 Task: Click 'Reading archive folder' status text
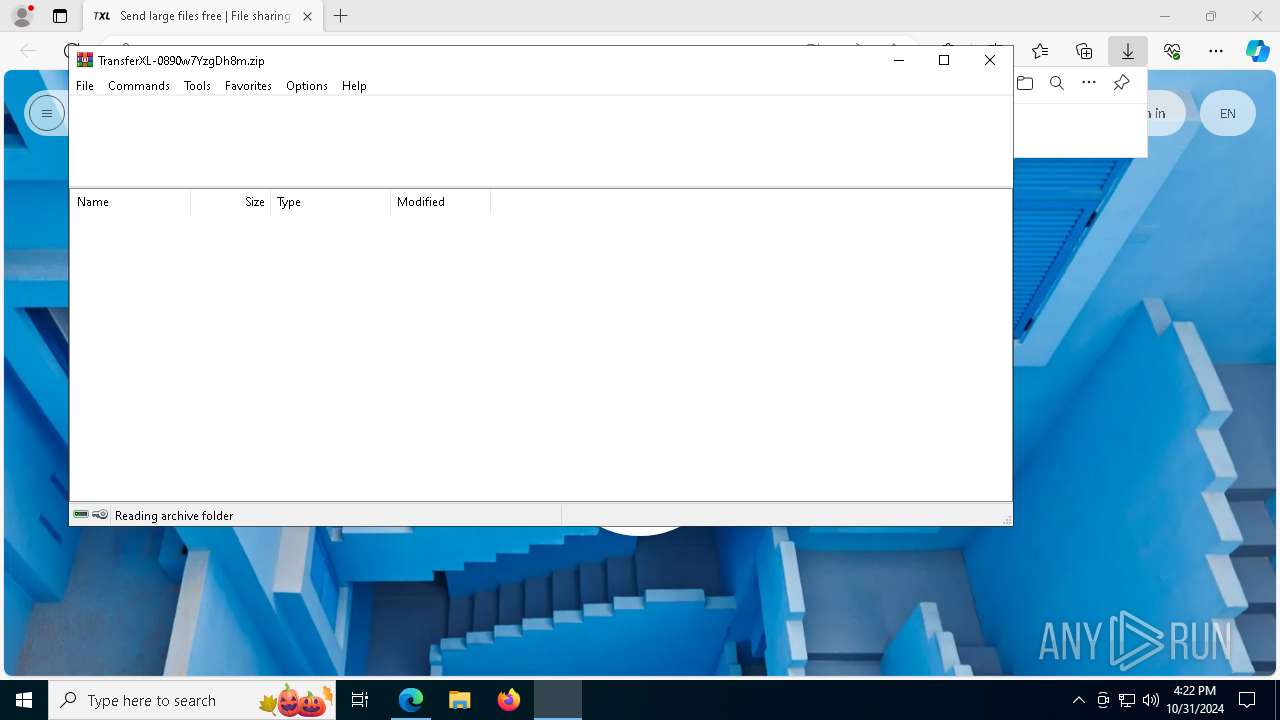tap(174, 516)
